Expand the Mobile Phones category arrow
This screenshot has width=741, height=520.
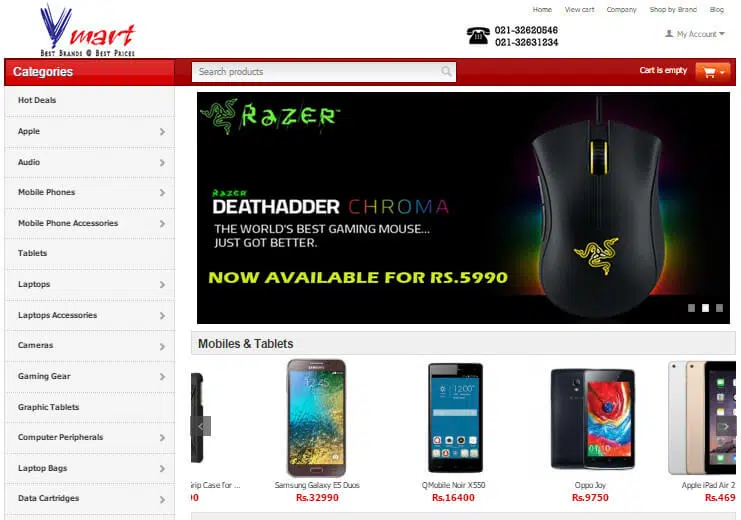click(162, 193)
